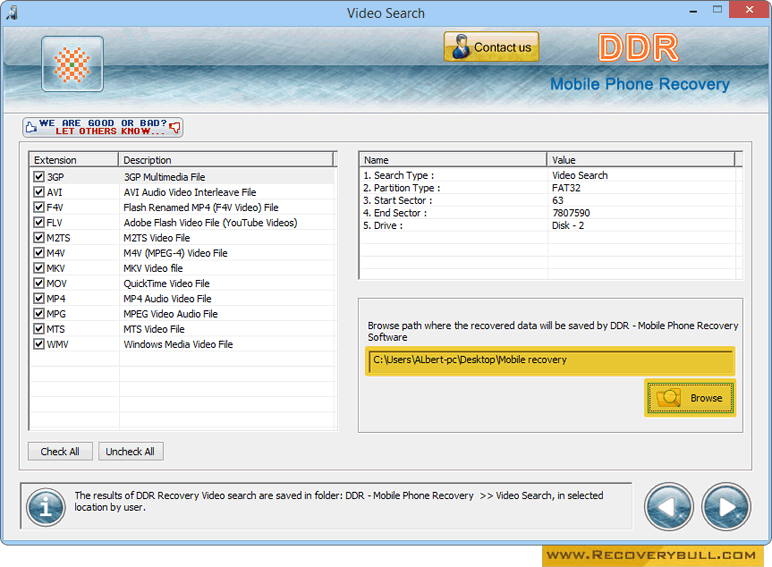772x567 pixels.
Task: Uncheck the MP4 extension checkbox
Action: click(39, 299)
